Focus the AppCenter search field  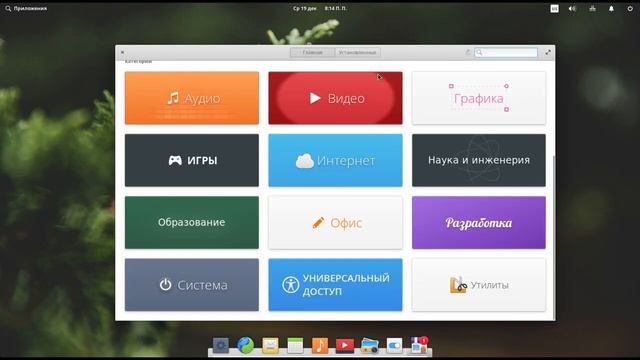506,52
